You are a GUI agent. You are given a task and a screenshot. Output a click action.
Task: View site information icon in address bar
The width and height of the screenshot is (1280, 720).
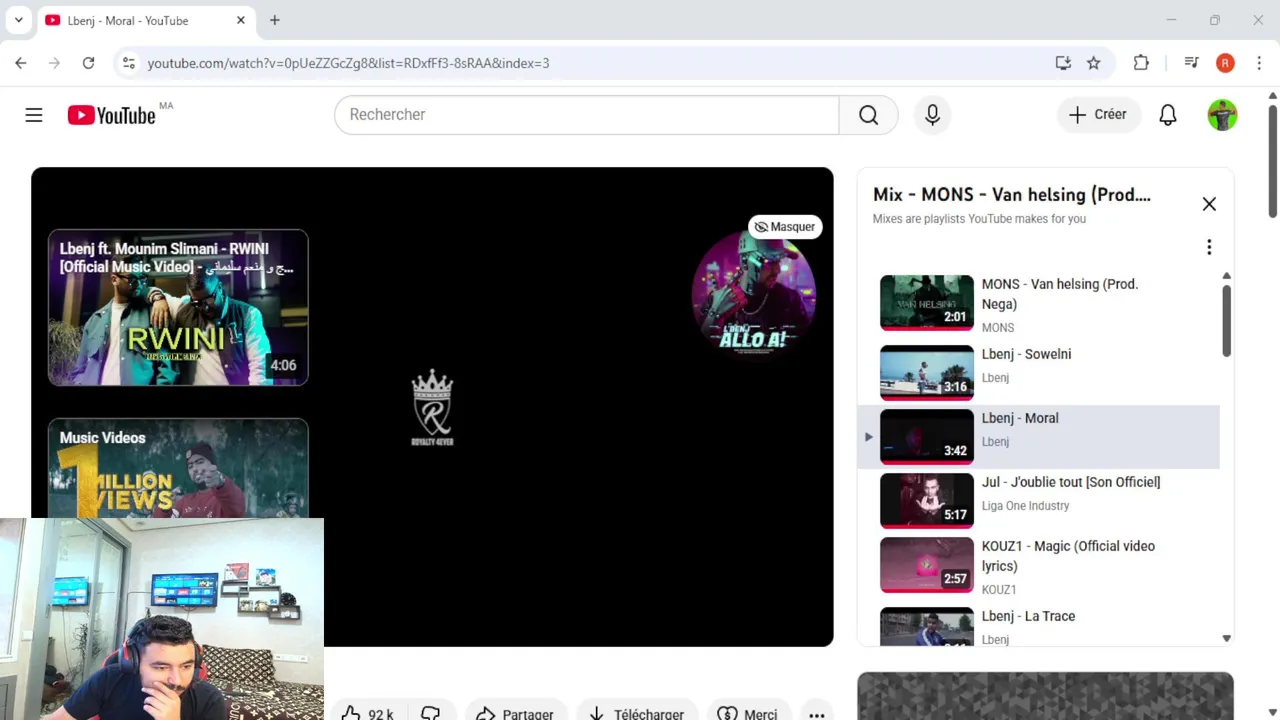point(128,63)
